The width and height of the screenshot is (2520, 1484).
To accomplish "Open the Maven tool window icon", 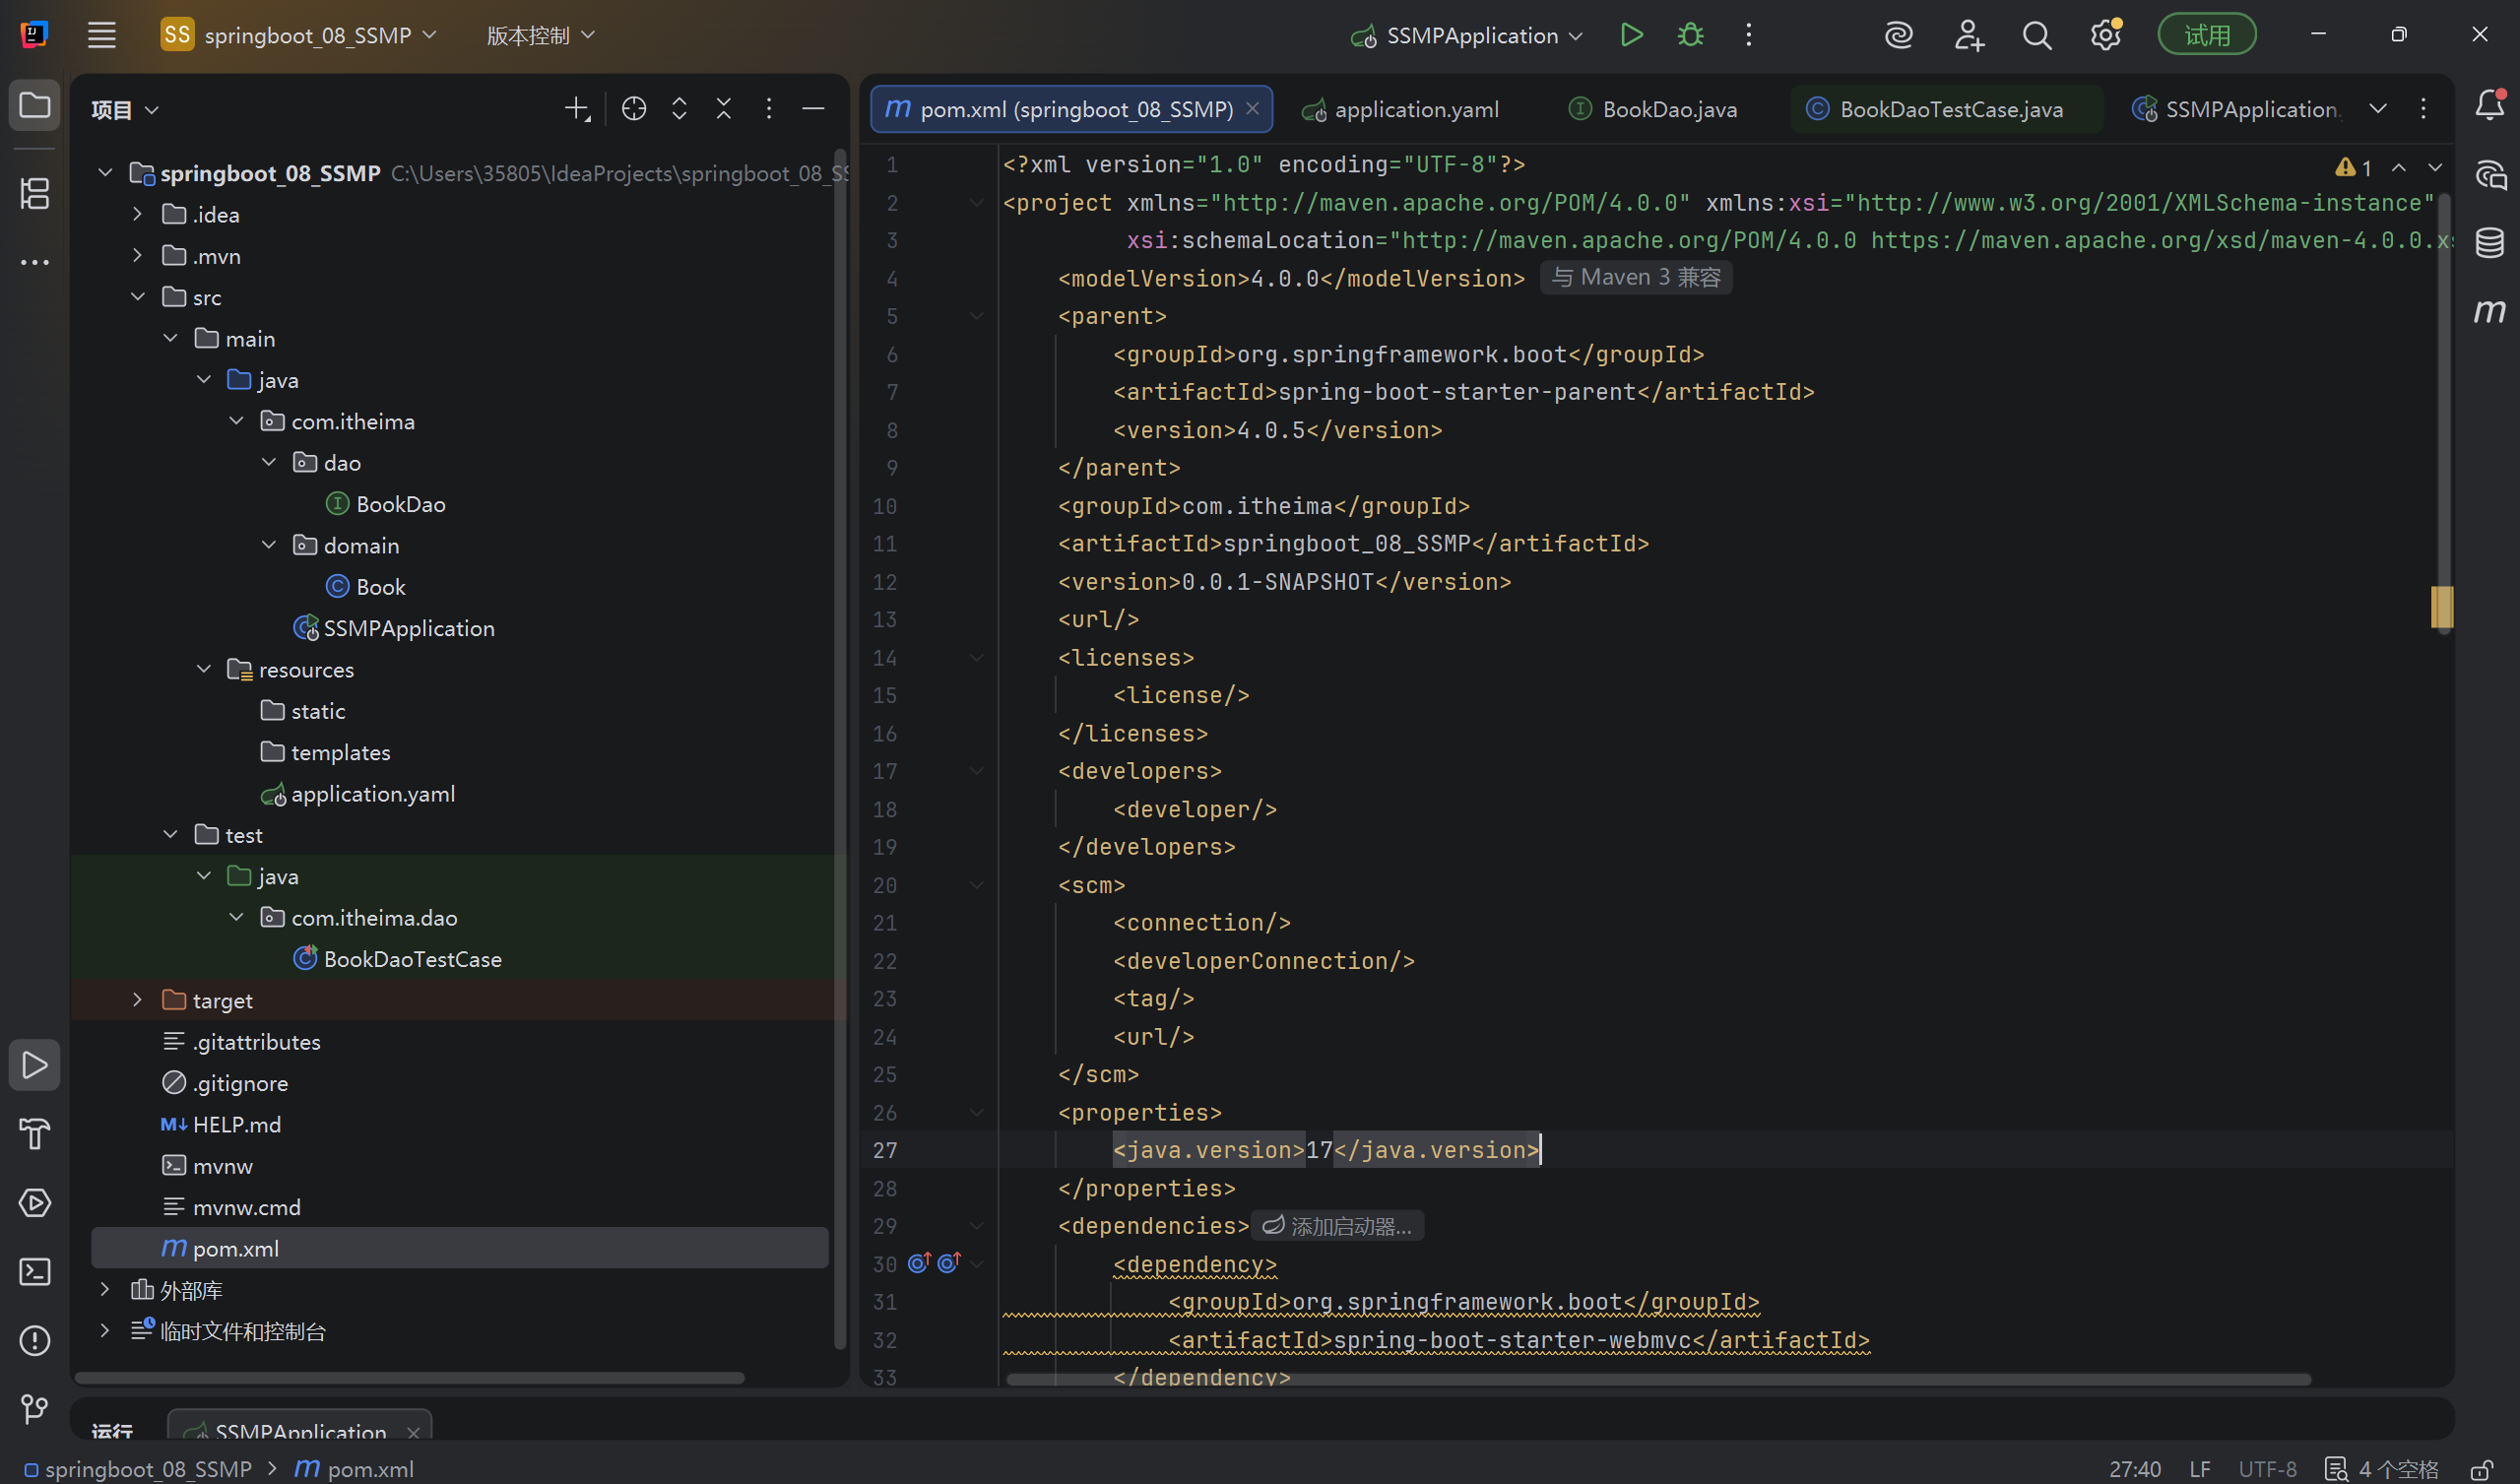I will (x=2489, y=311).
